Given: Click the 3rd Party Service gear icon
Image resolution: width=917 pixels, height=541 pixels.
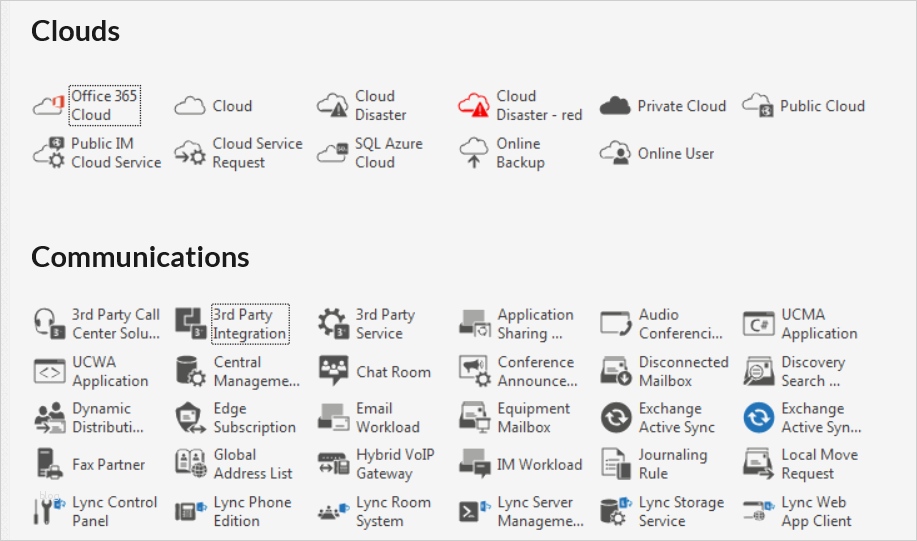Looking at the screenshot, I should 332,324.
